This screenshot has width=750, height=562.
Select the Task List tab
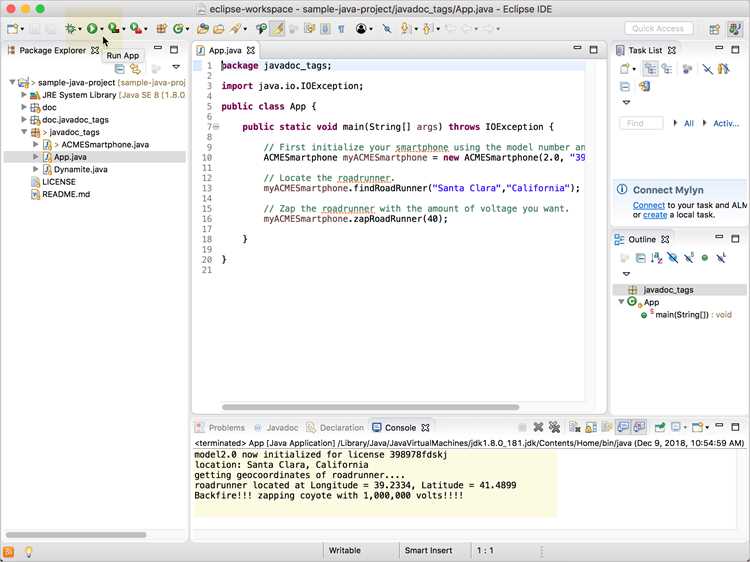(x=645, y=50)
